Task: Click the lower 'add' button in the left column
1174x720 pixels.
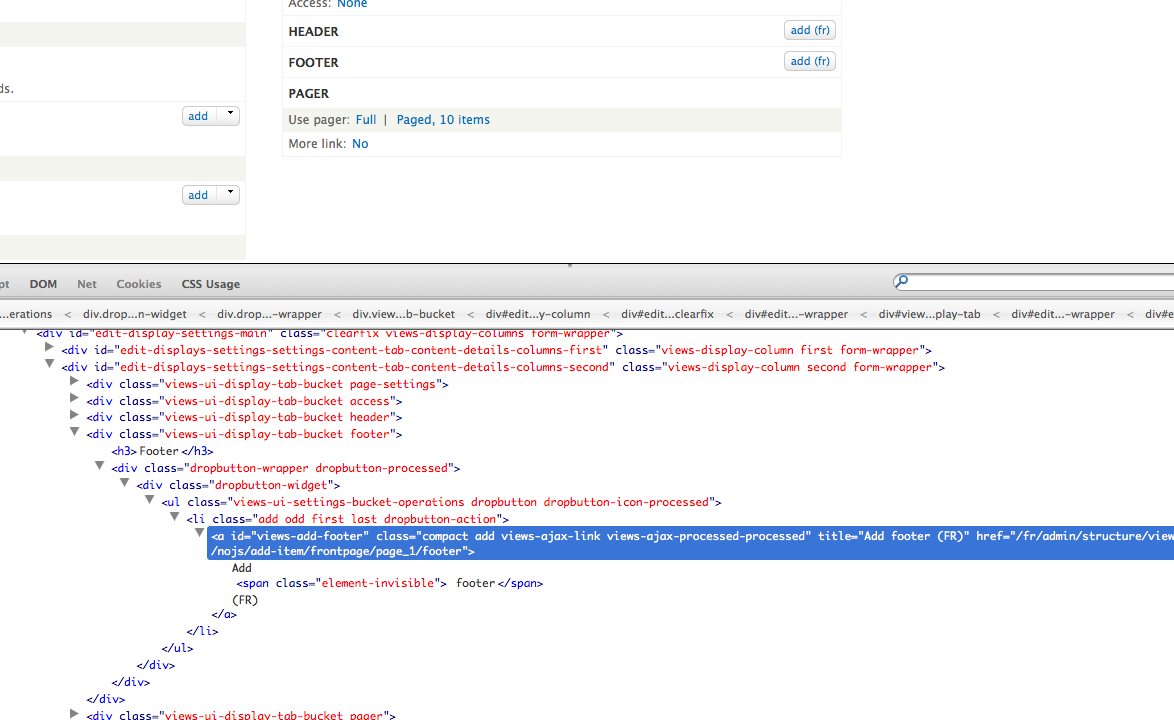Action: coord(198,195)
